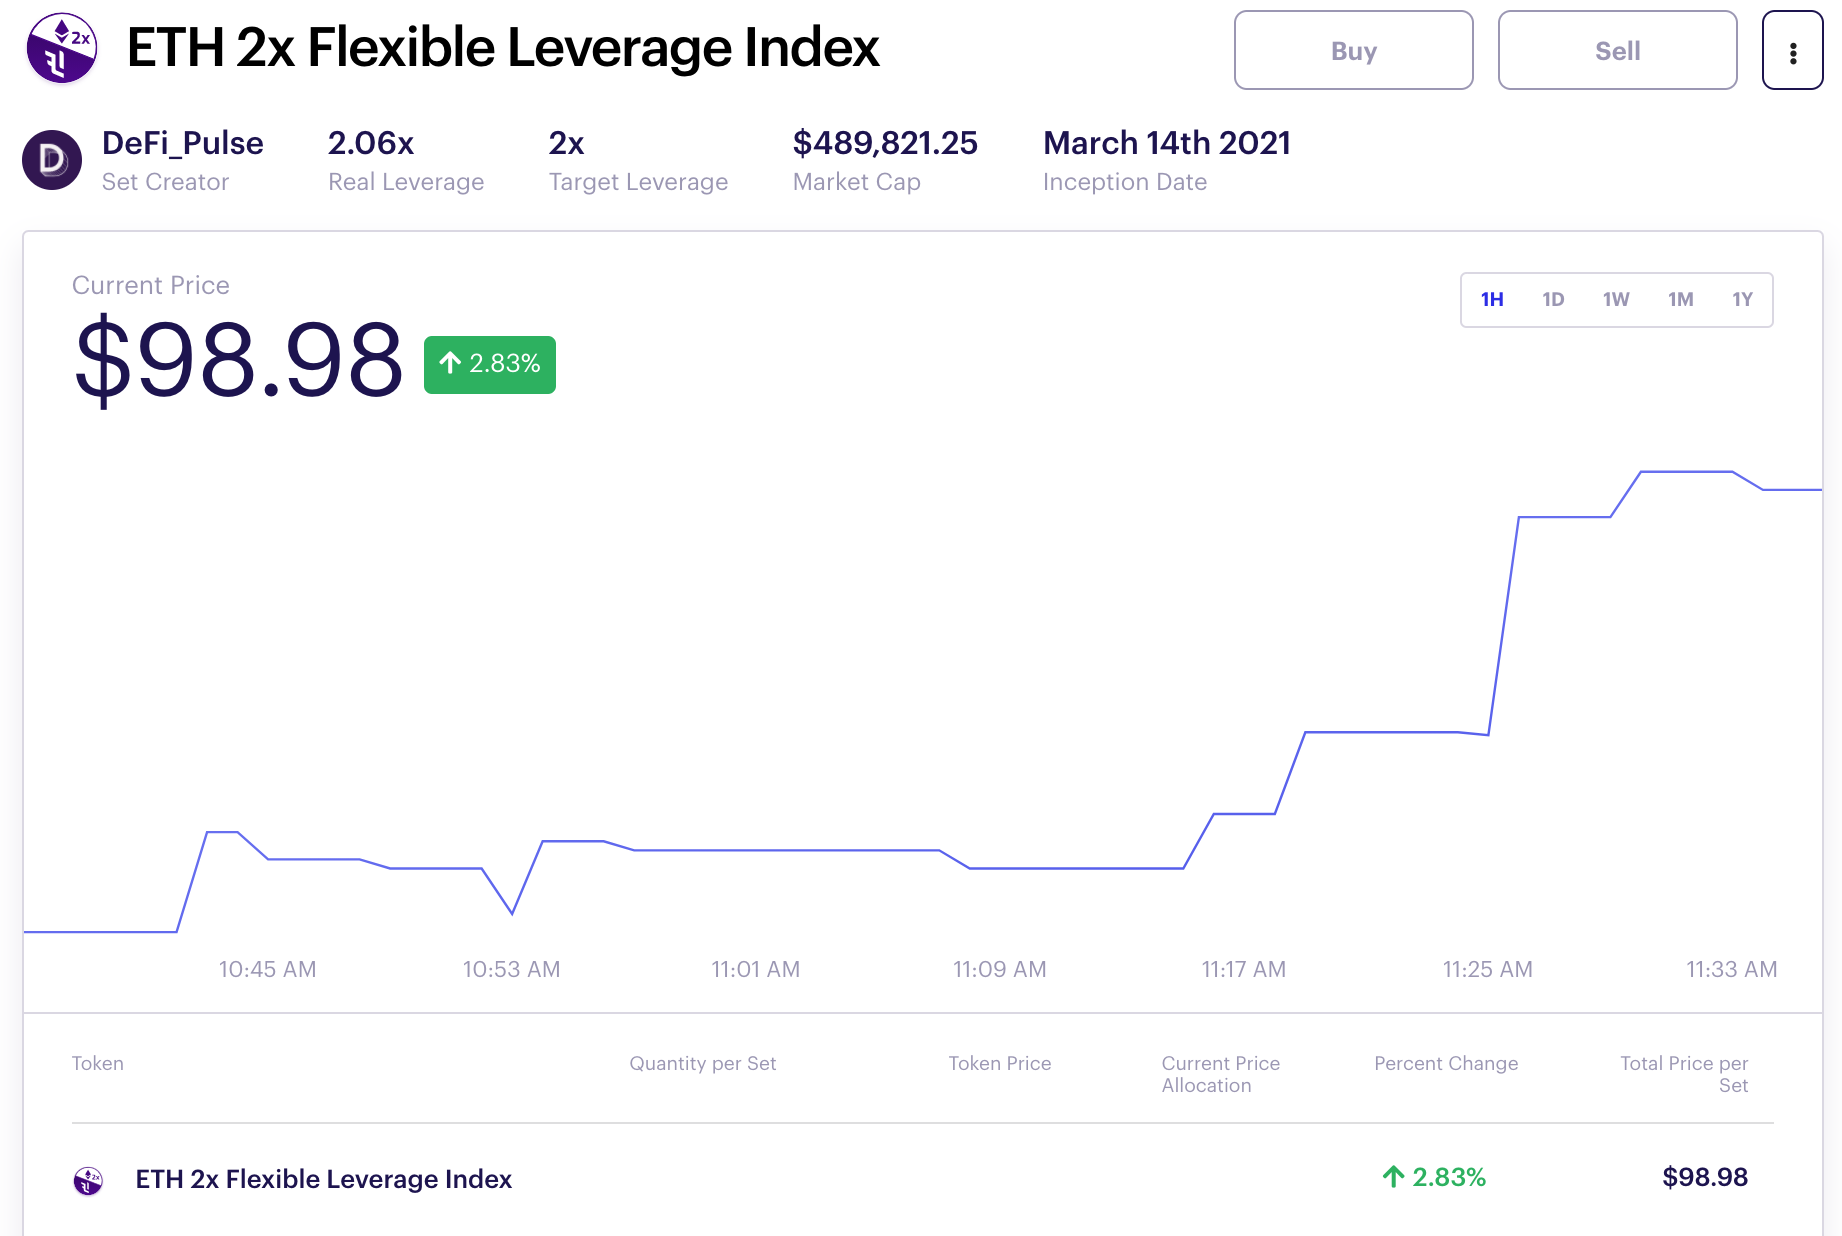Click the small ETH 2x token icon in table
1842x1236 pixels.
(88, 1180)
